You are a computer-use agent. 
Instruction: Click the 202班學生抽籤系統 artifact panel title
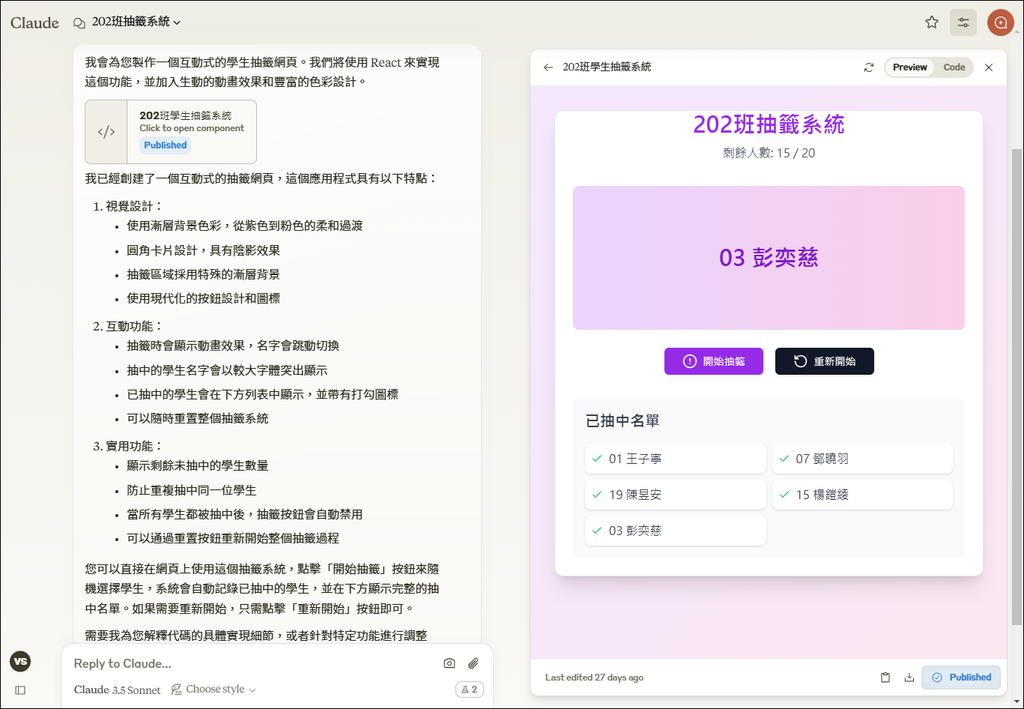607,67
